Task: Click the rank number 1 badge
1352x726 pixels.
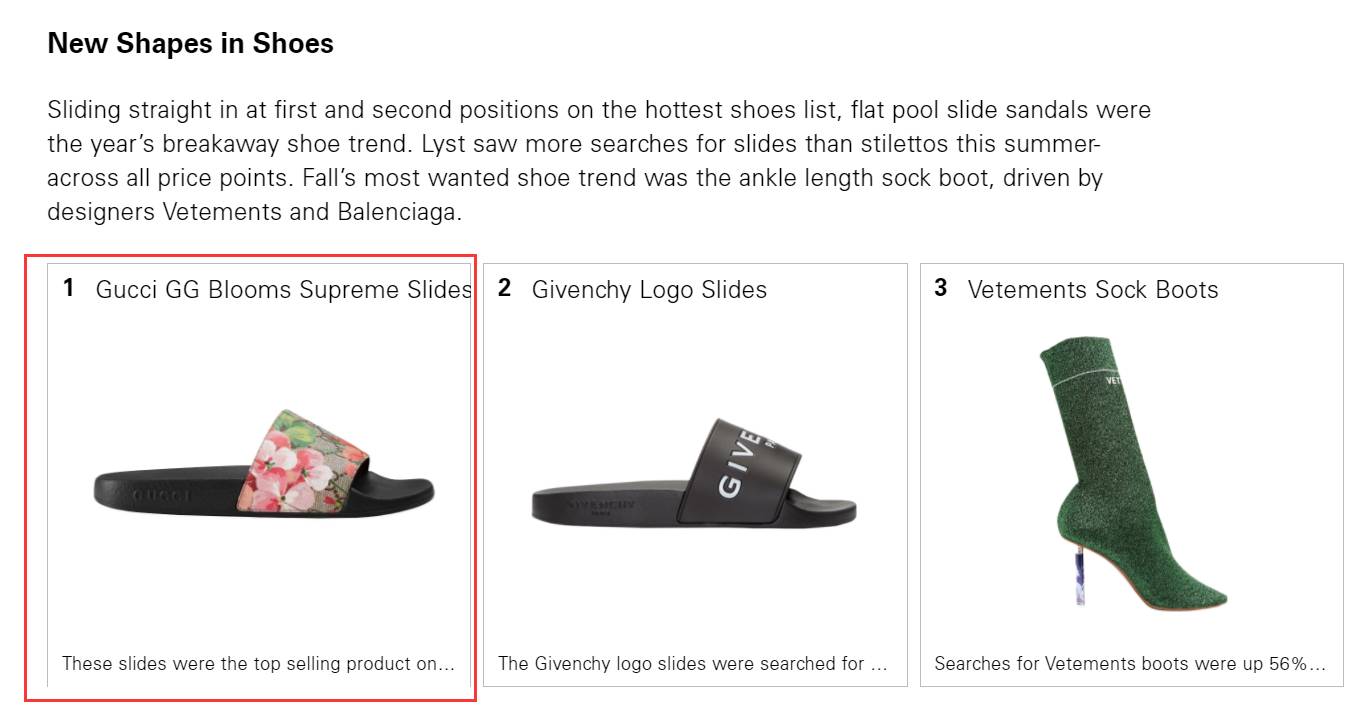Action: pyautogui.click(x=68, y=289)
